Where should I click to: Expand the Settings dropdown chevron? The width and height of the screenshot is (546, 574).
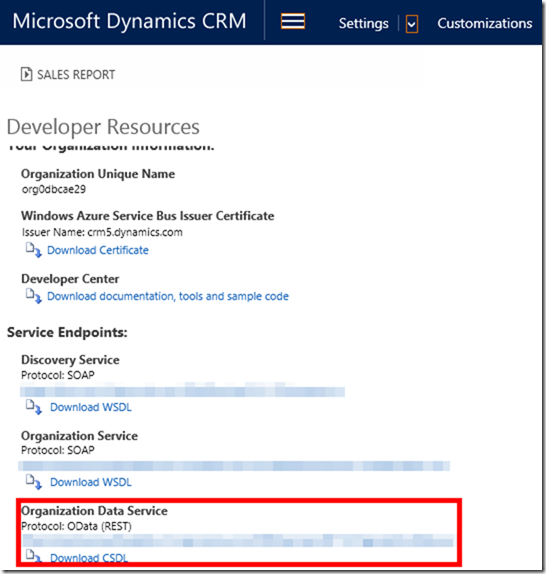click(412, 24)
